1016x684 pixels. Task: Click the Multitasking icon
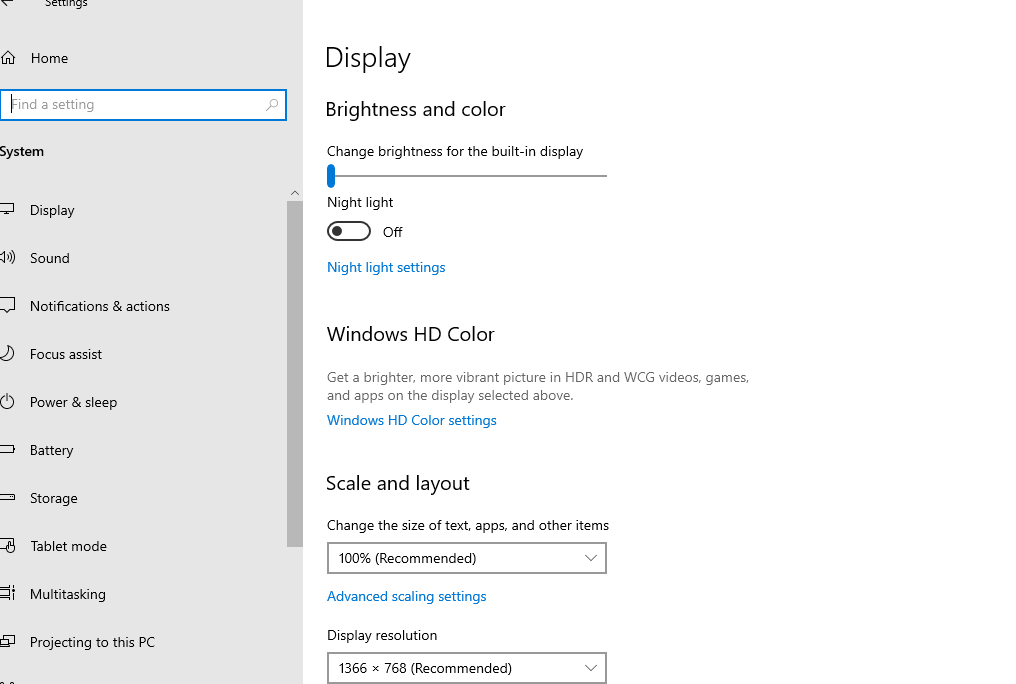tap(8, 594)
